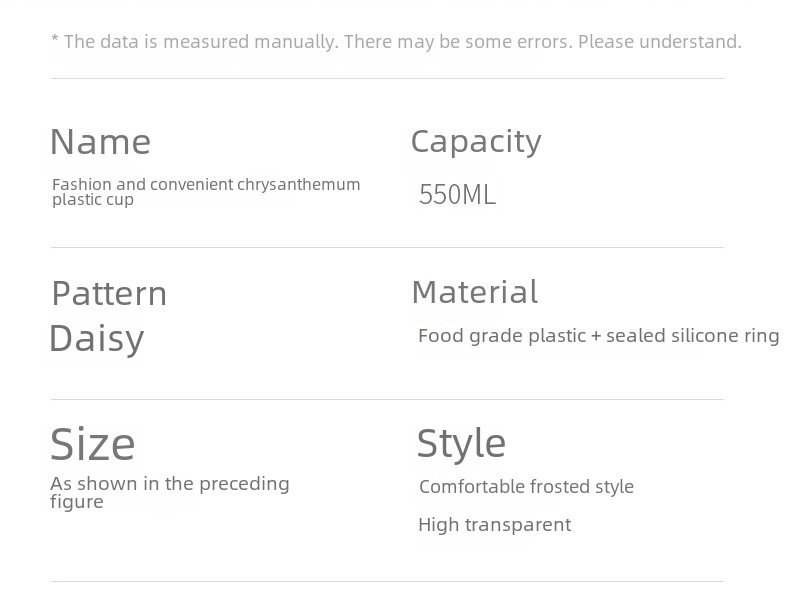
Task: Click the Style heading
Action: pyautogui.click(x=461, y=443)
